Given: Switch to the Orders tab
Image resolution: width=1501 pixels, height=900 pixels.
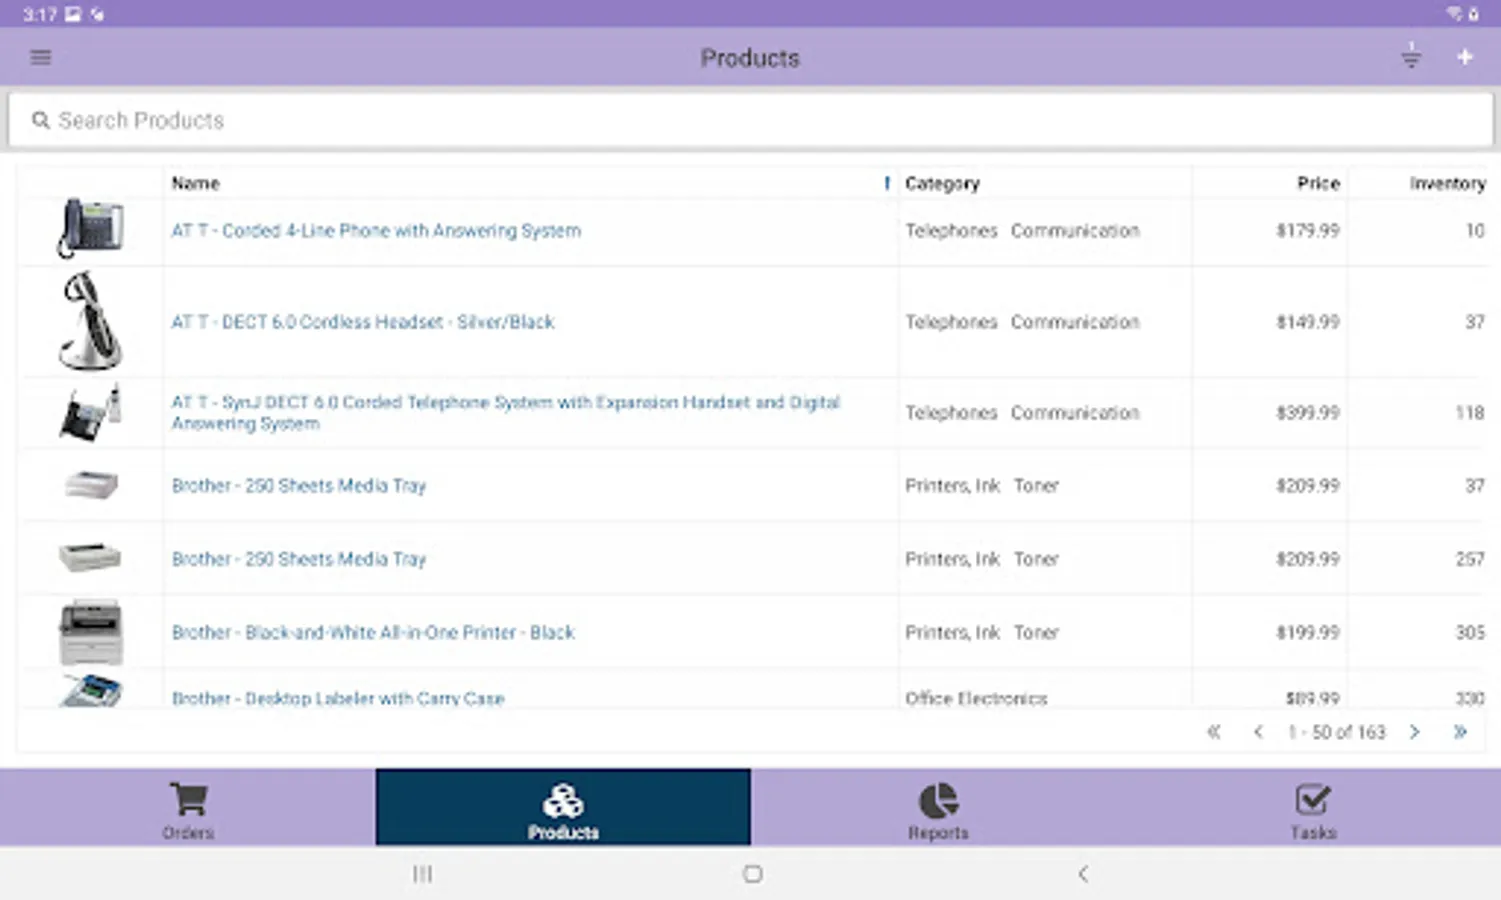Looking at the screenshot, I should point(188,808).
